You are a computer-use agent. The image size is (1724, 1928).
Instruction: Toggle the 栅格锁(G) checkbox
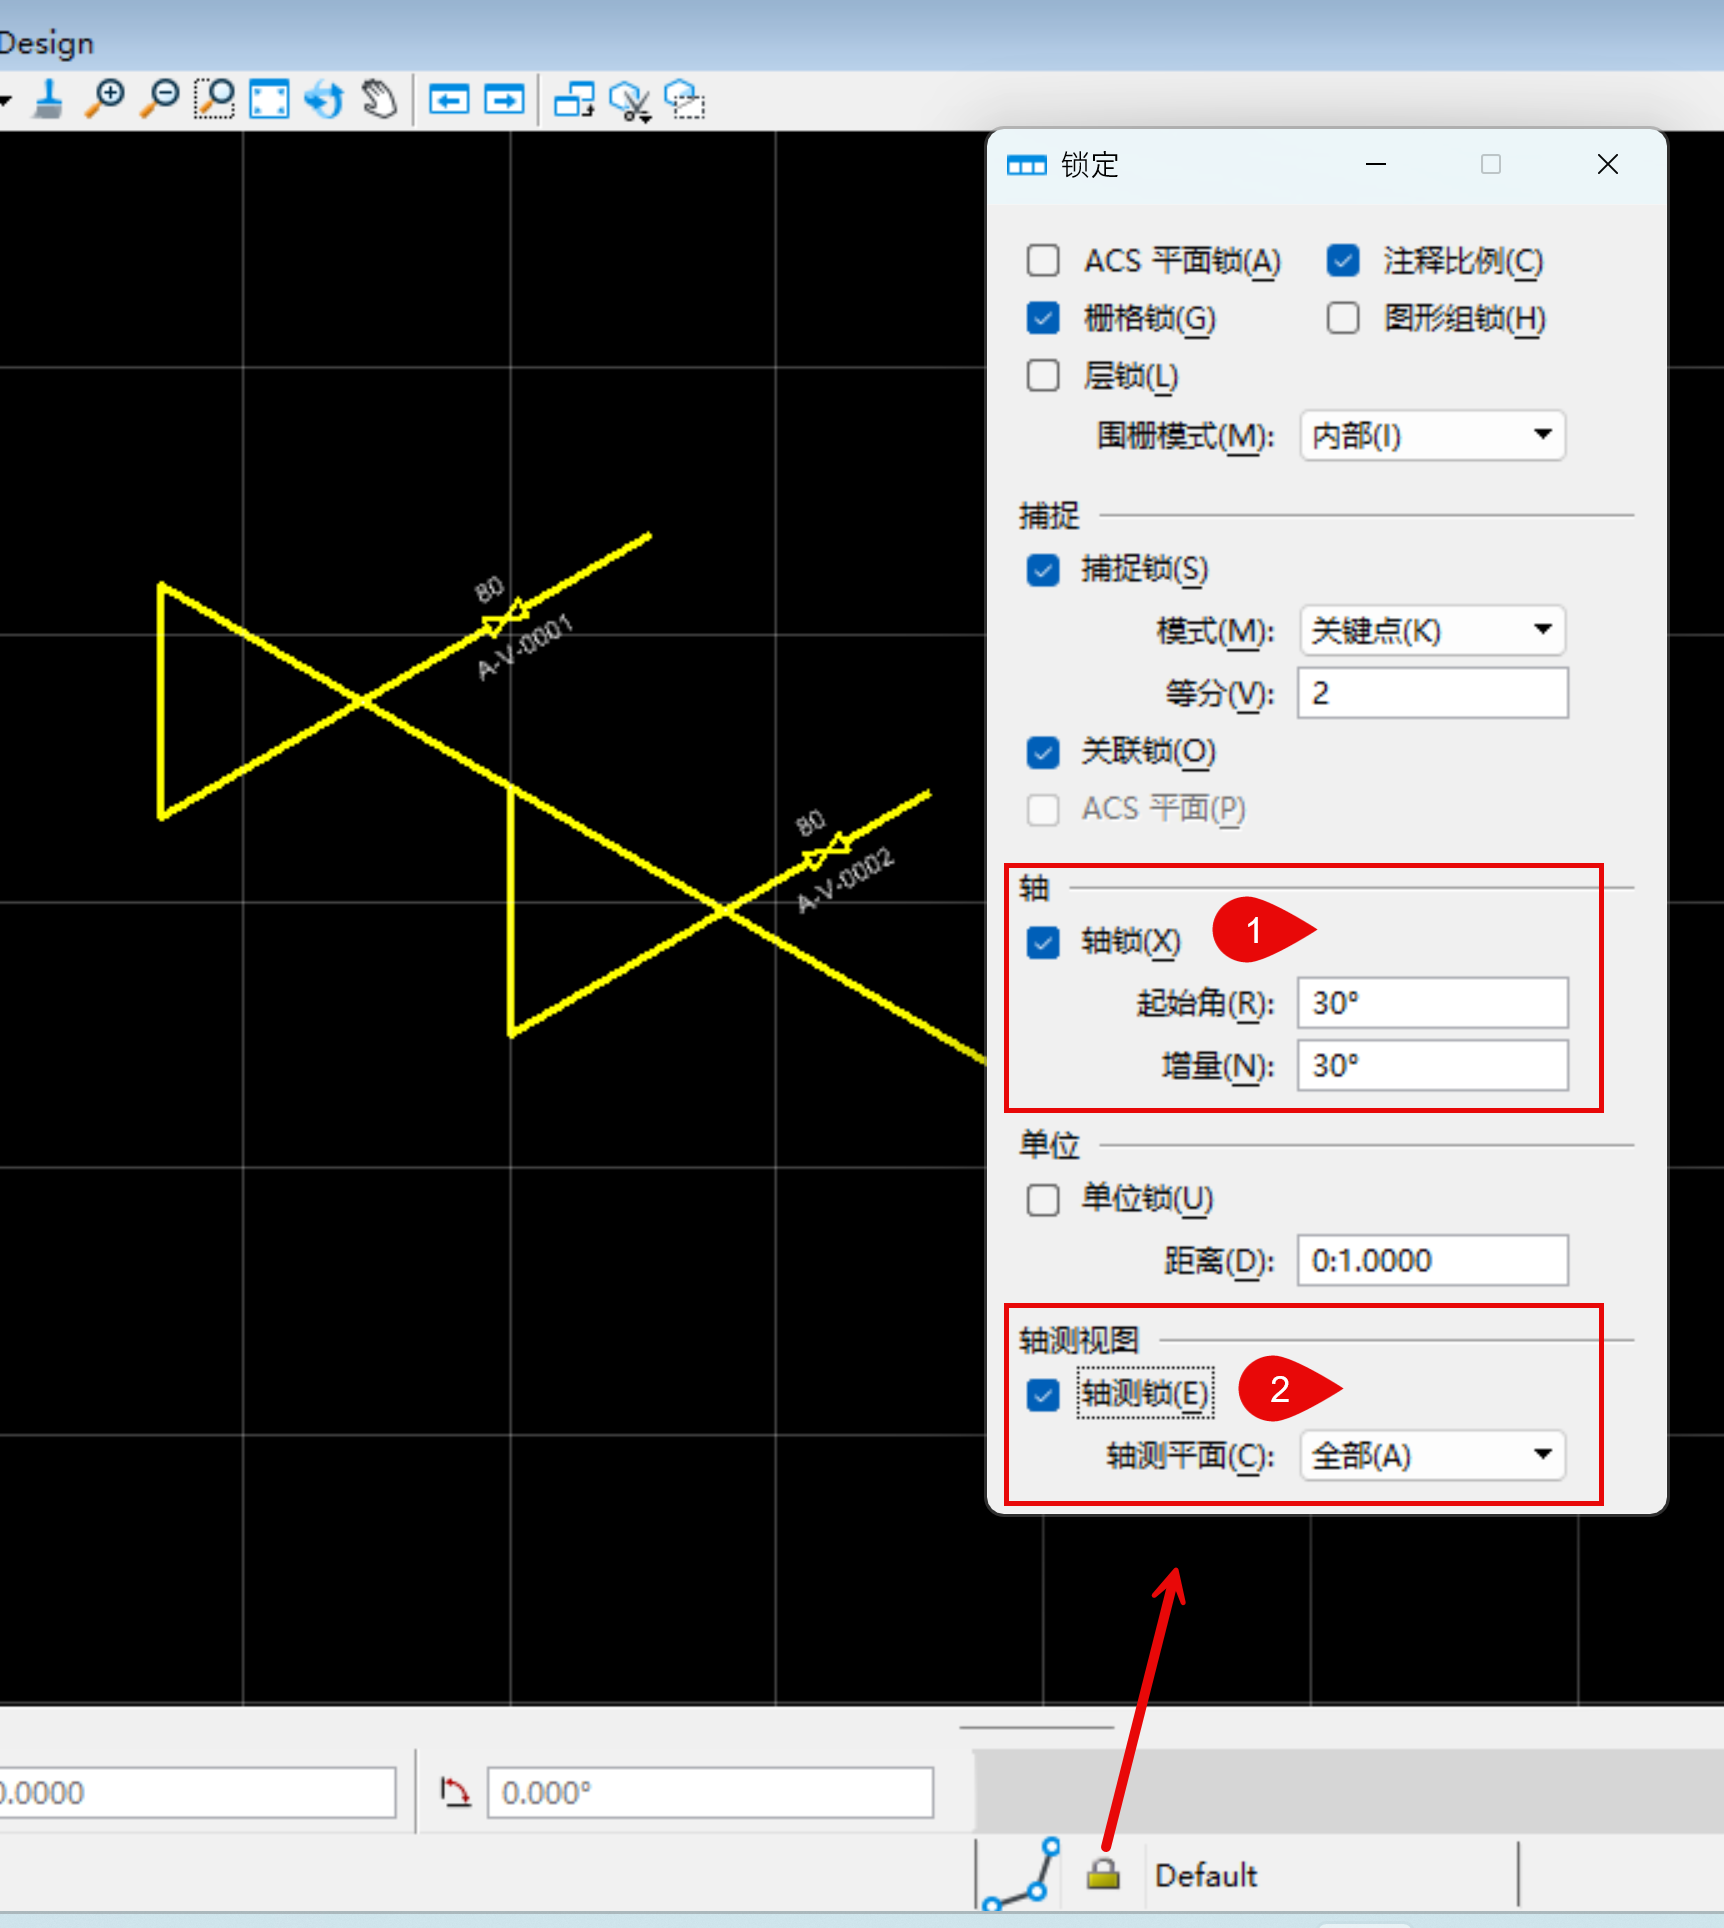coord(1043,318)
